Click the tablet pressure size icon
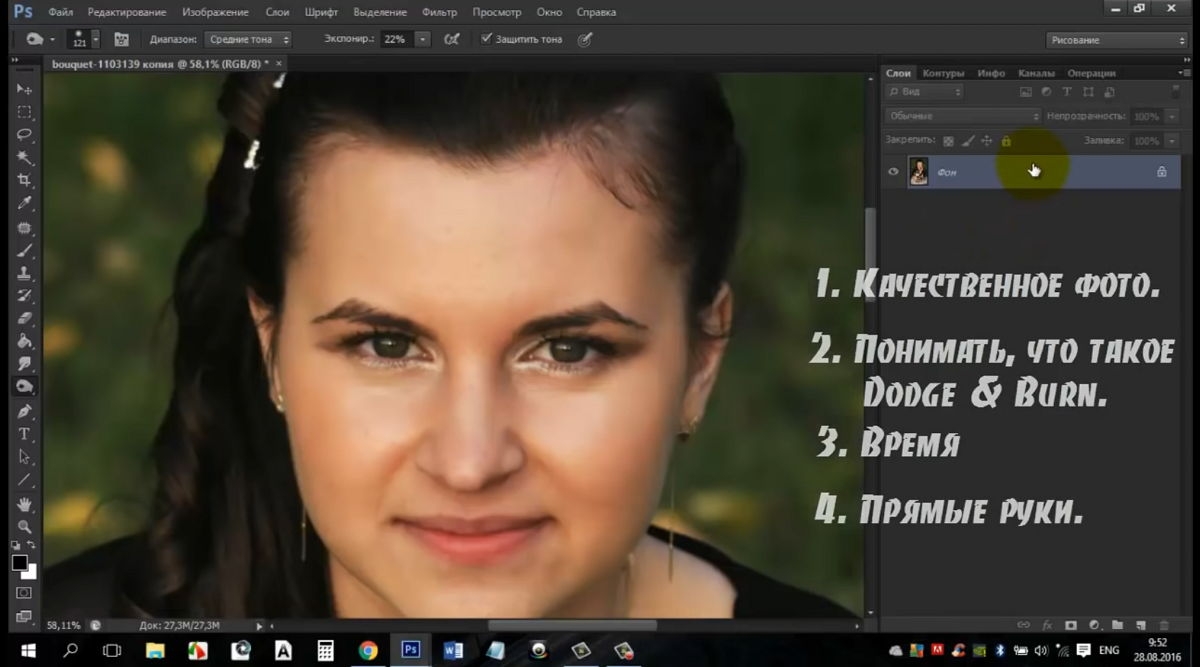The image size is (1200, 667). tap(585, 39)
